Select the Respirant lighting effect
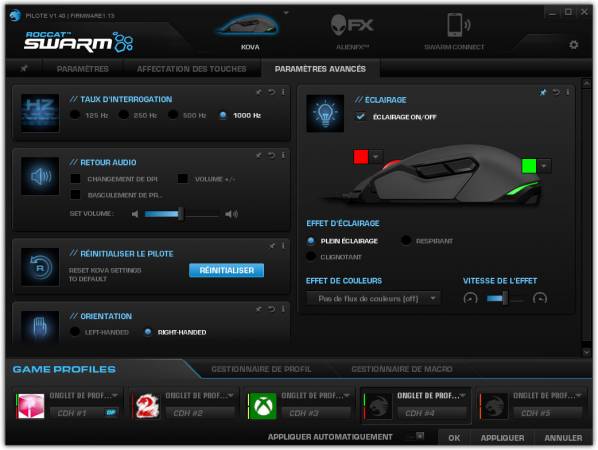Image resolution: width=598 pixels, height=450 pixels. tap(406, 241)
